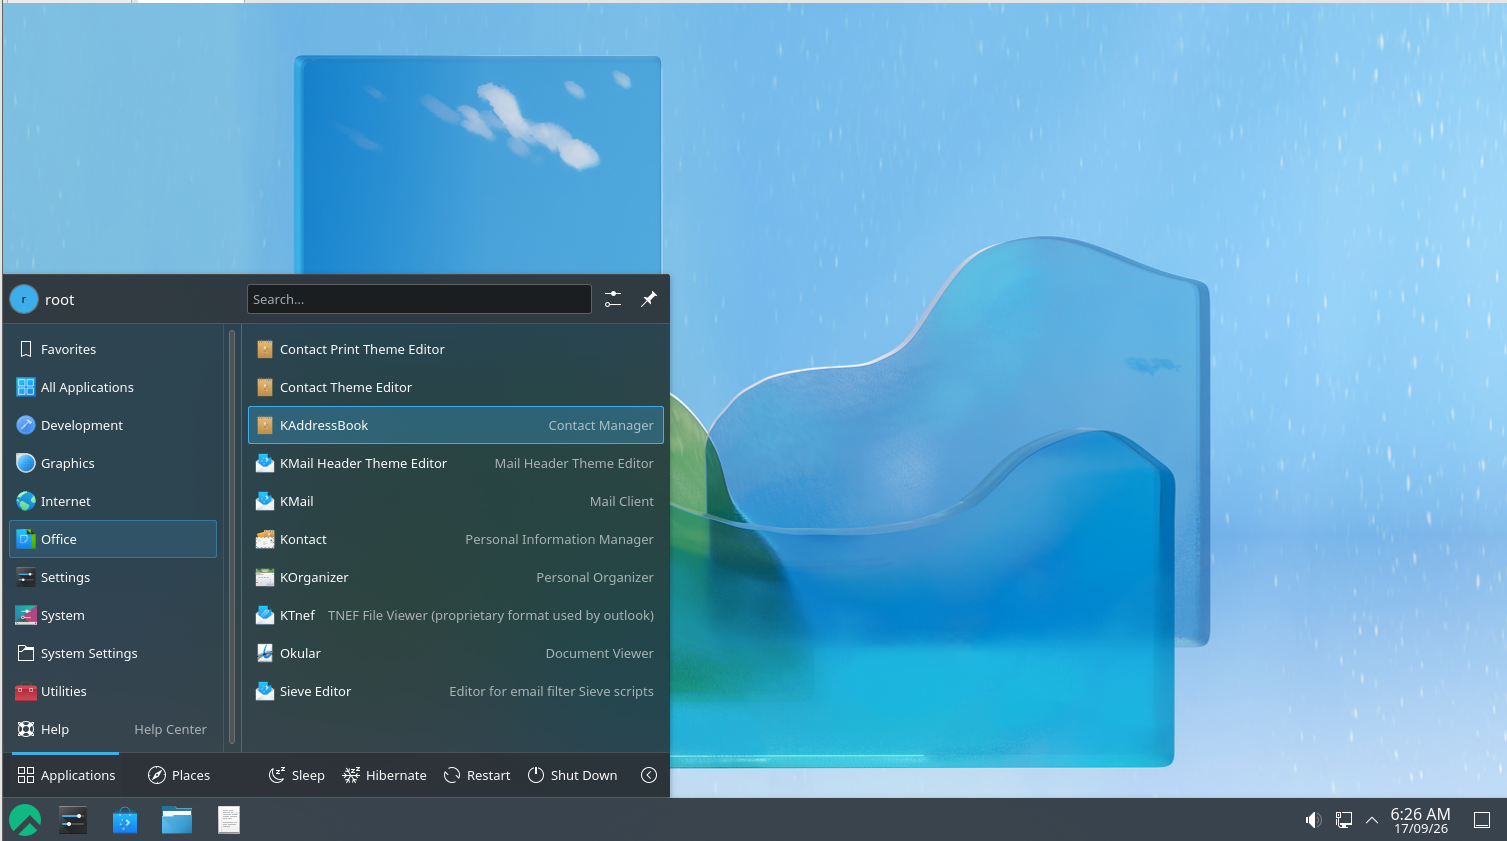Launch KMail mail client

coord(455,501)
